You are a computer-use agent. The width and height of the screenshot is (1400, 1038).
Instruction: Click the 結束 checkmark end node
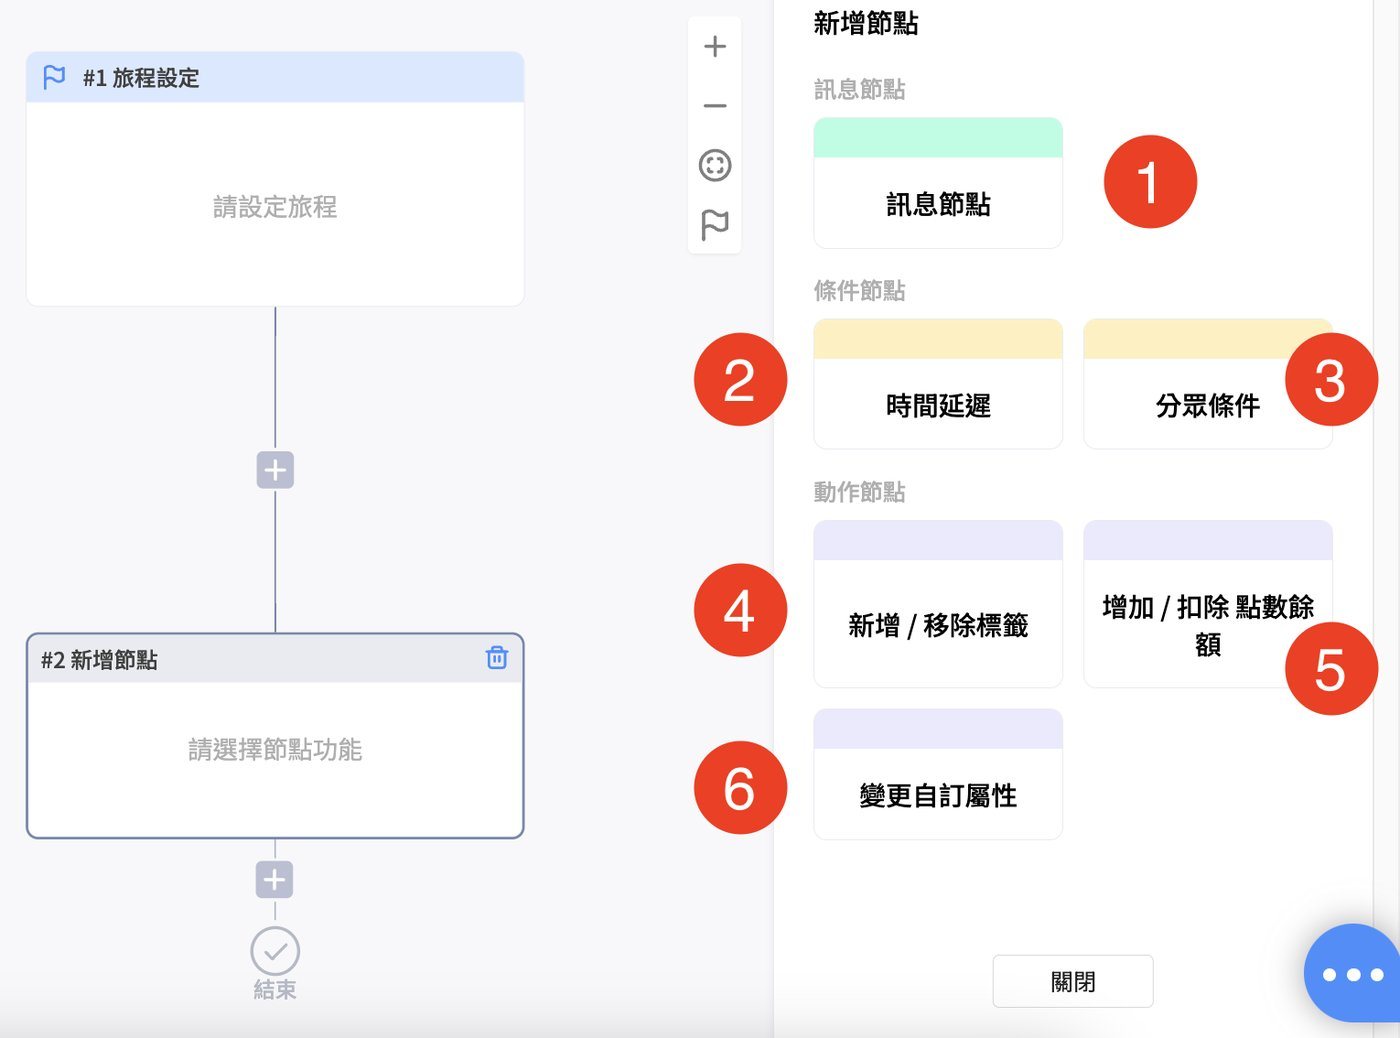tap(275, 951)
